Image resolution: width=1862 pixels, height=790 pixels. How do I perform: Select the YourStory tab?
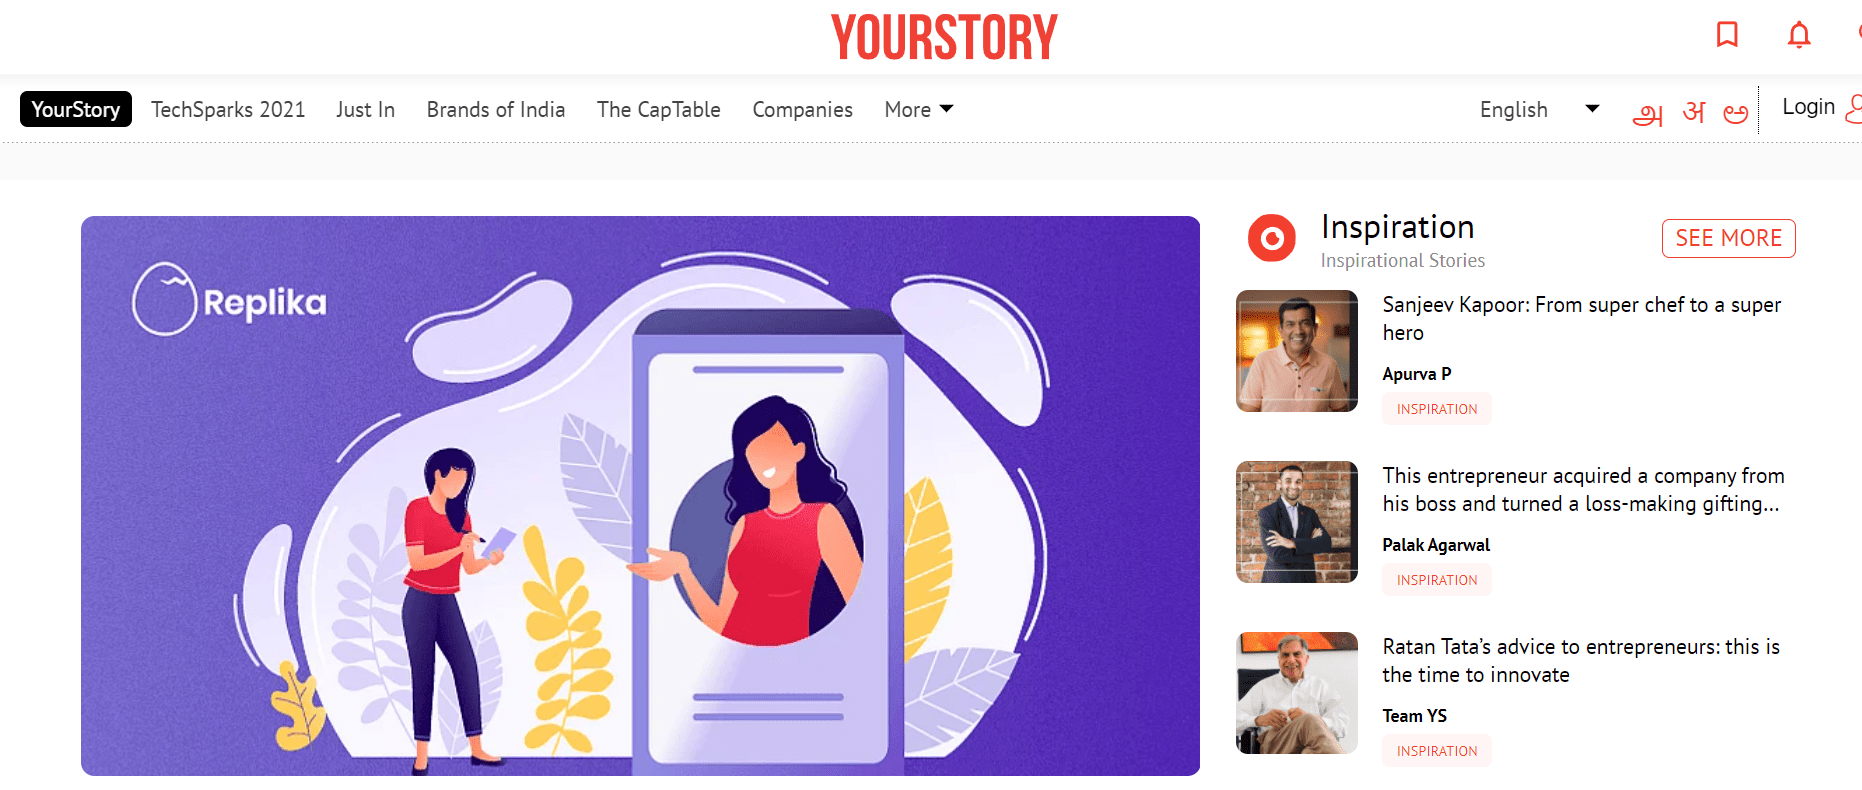coord(76,109)
